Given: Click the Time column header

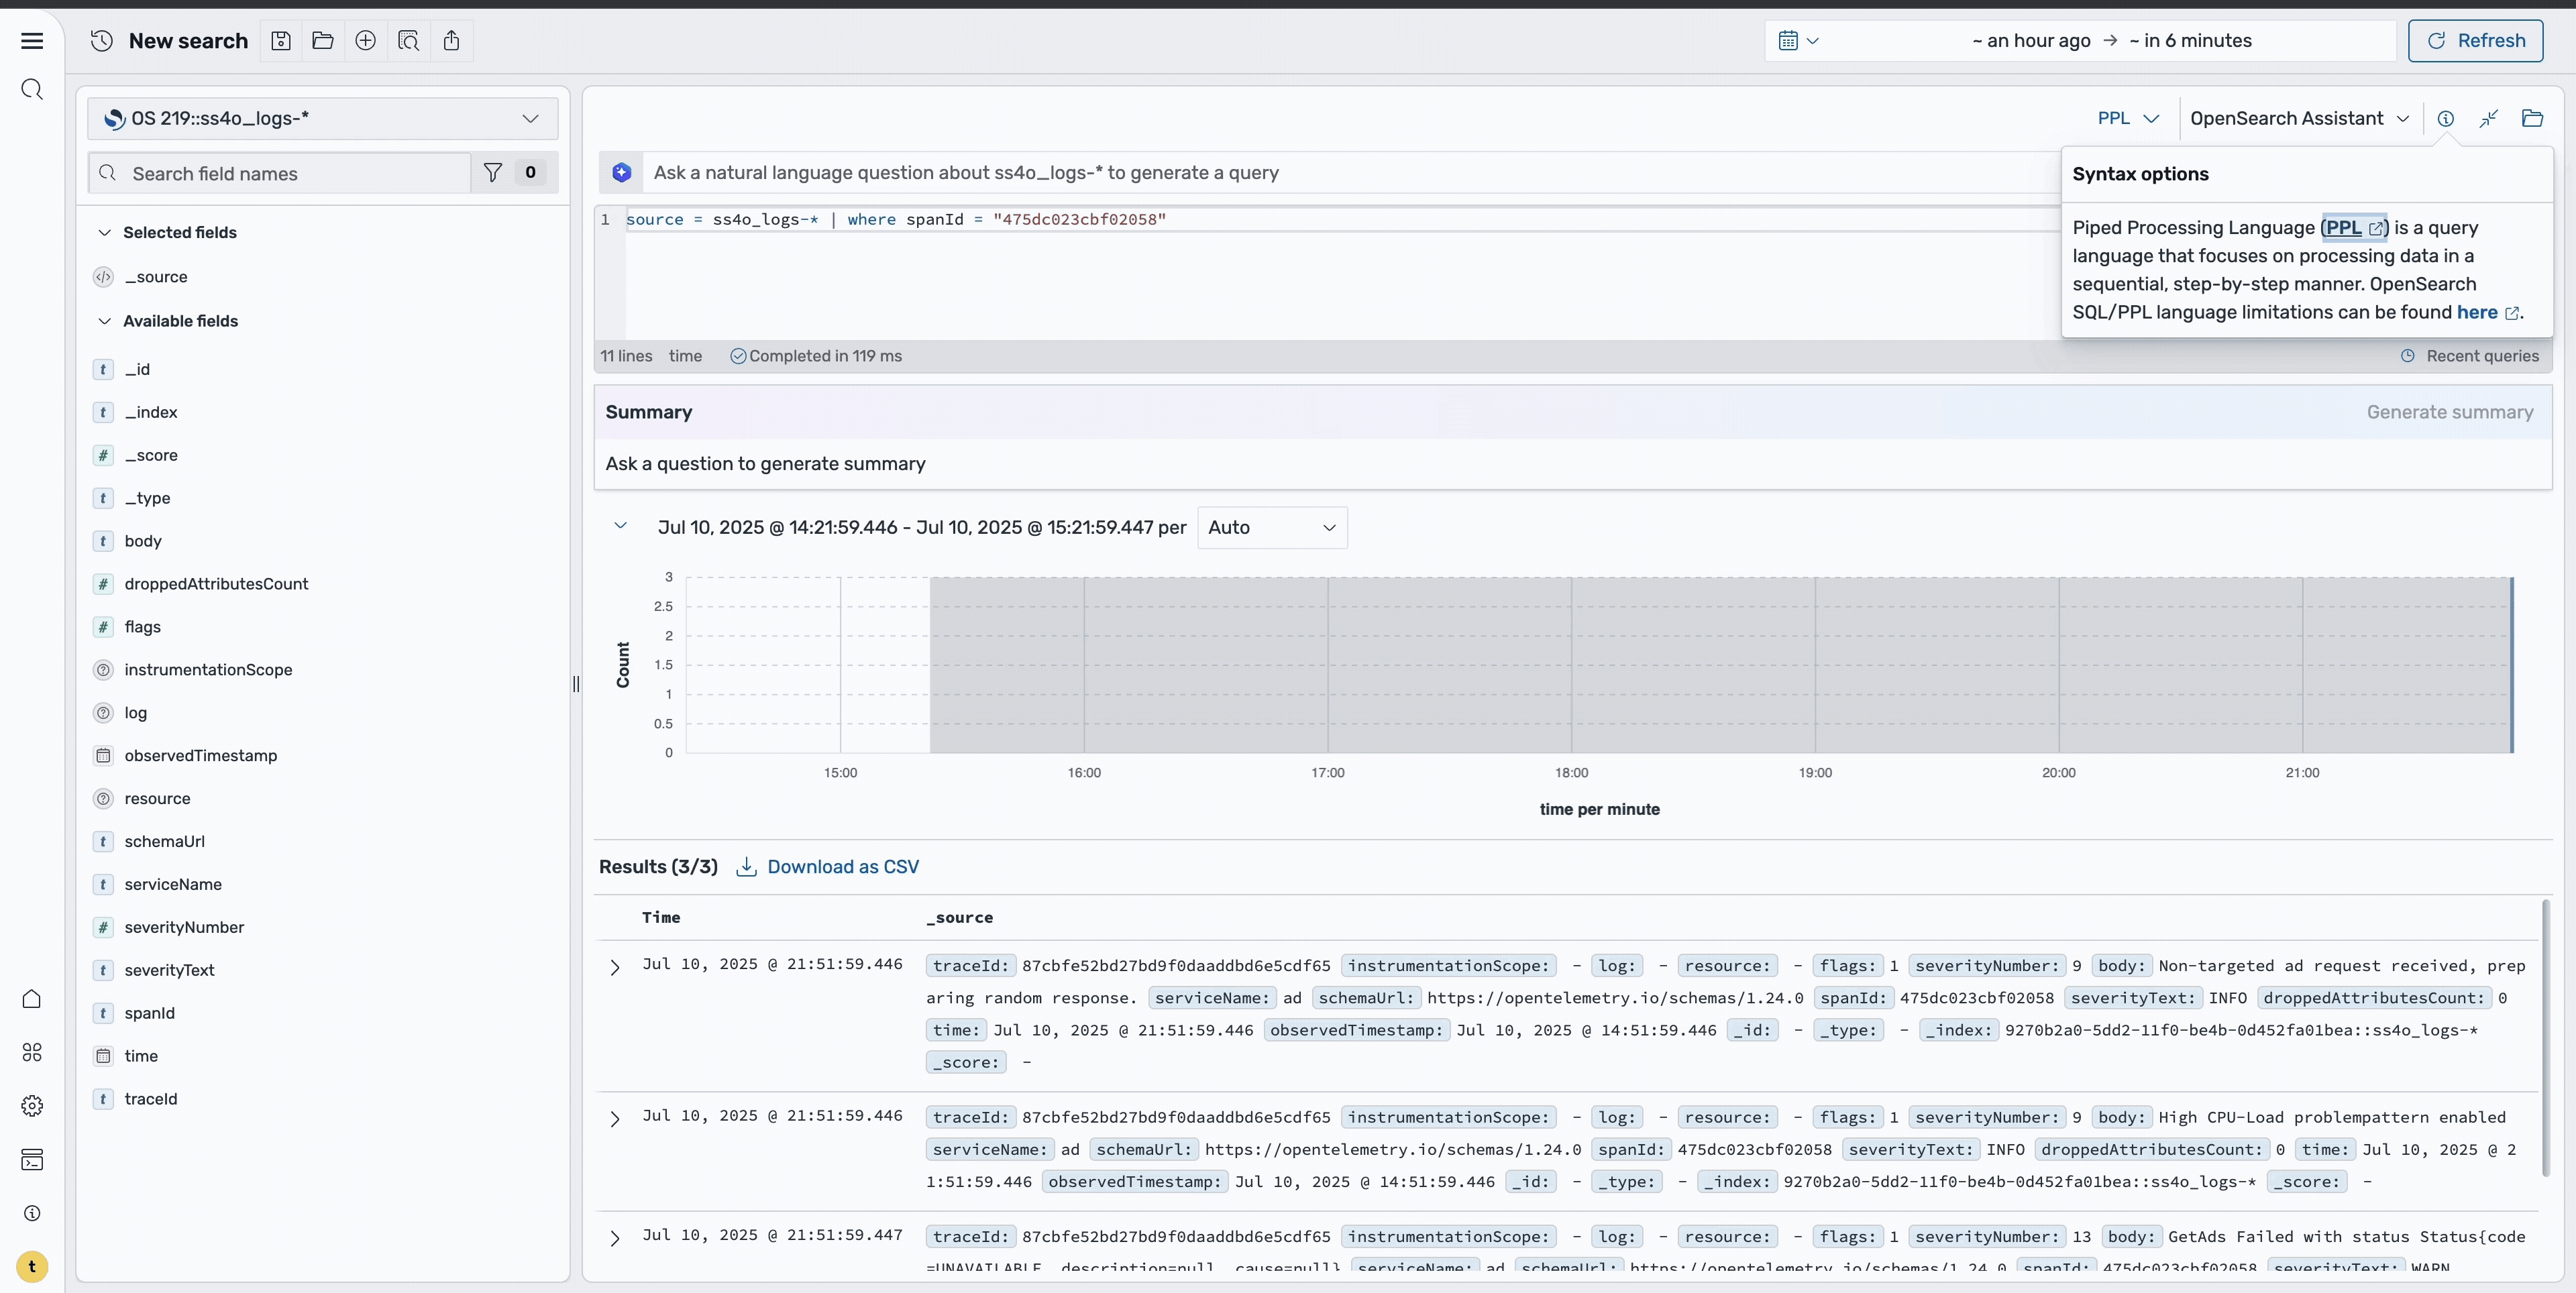Looking at the screenshot, I should pyautogui.click(x=661, y=918).
